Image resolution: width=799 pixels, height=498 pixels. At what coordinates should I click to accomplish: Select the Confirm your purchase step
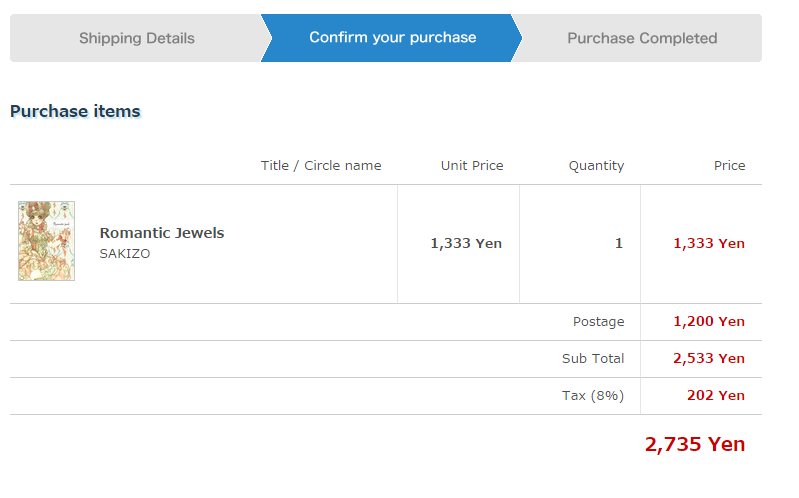point(392,38)
